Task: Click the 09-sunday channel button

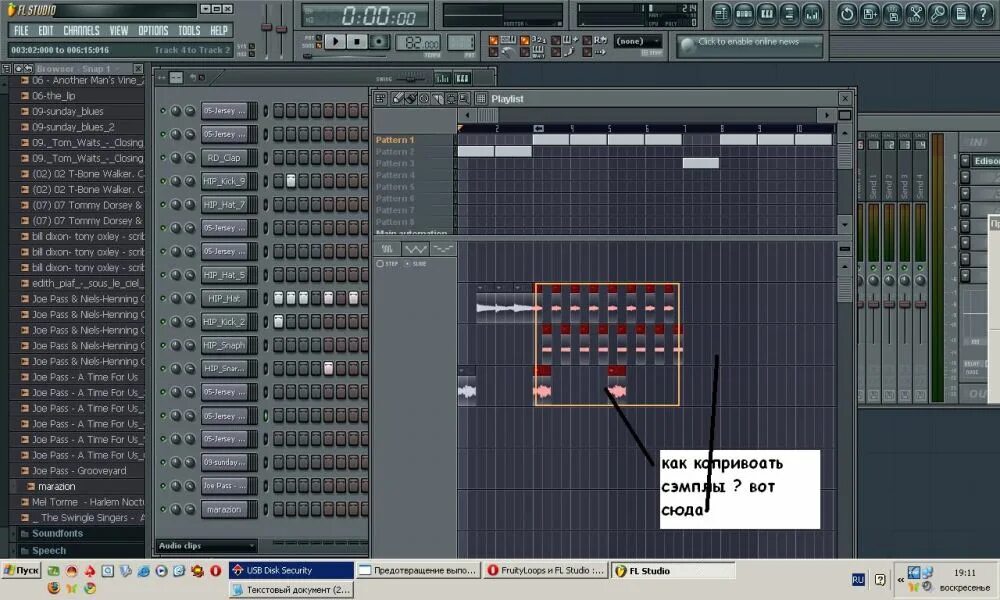Action: pos(224,462)
